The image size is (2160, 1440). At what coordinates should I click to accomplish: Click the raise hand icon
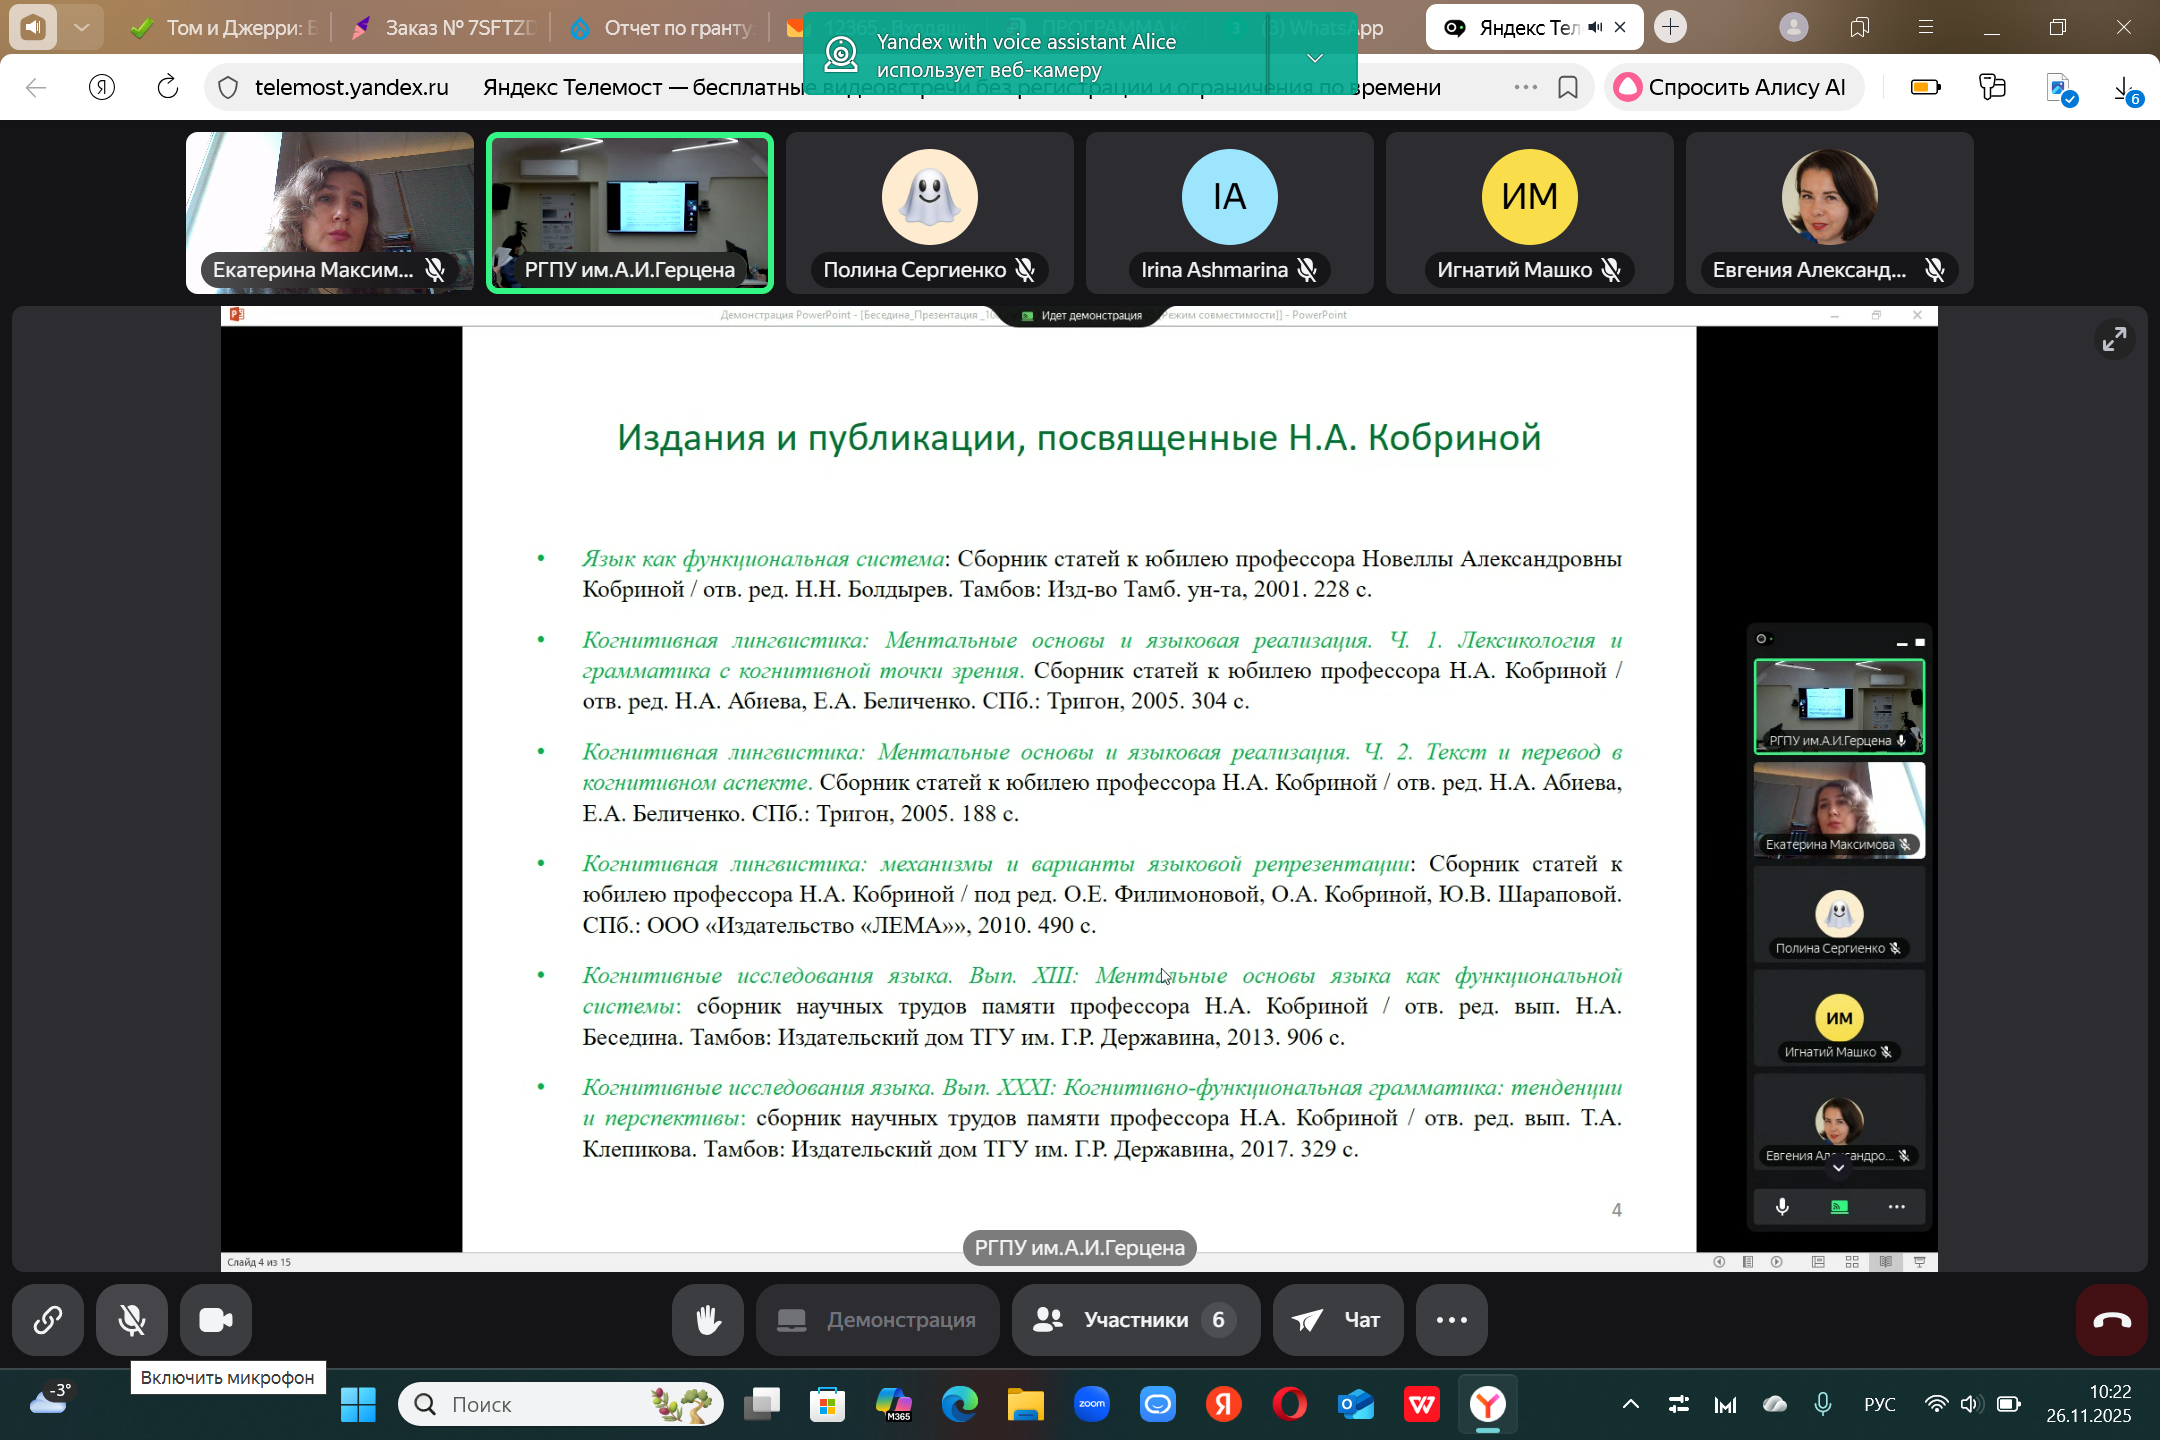[708, 1320]
